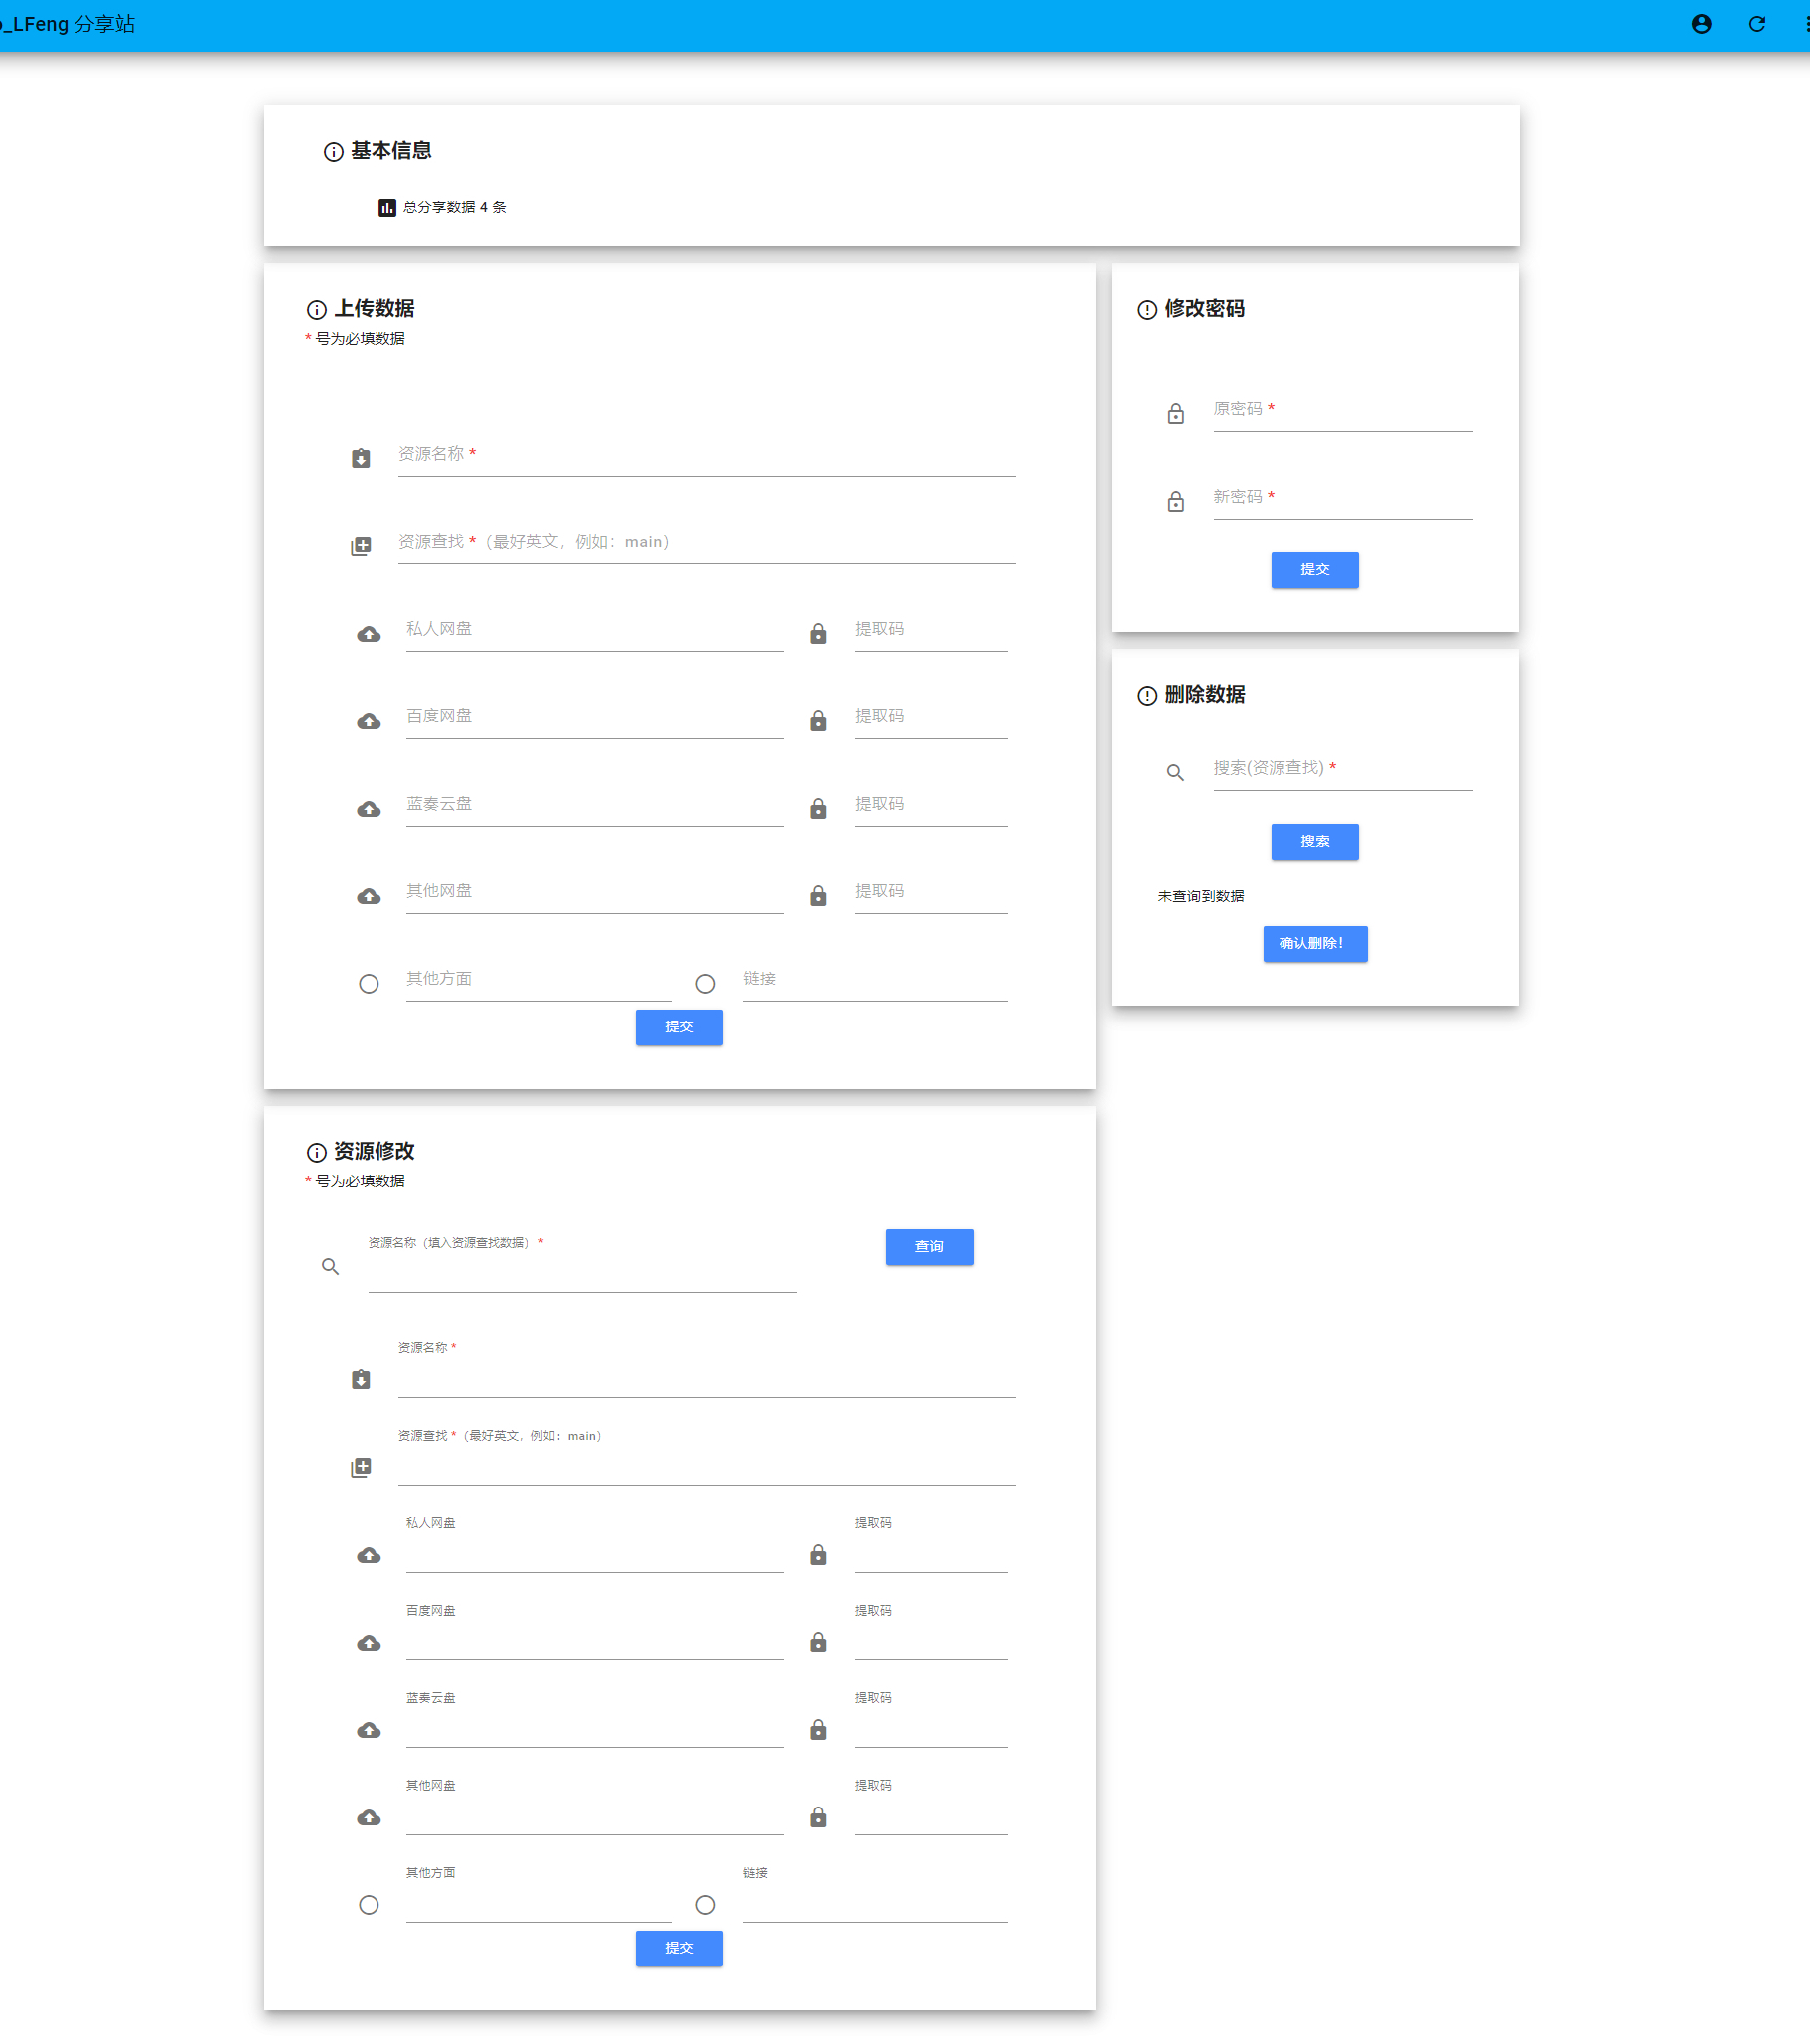Click the account profile icon in header
Screen dimensions: 1810x2044
(x=1701, y=24)
